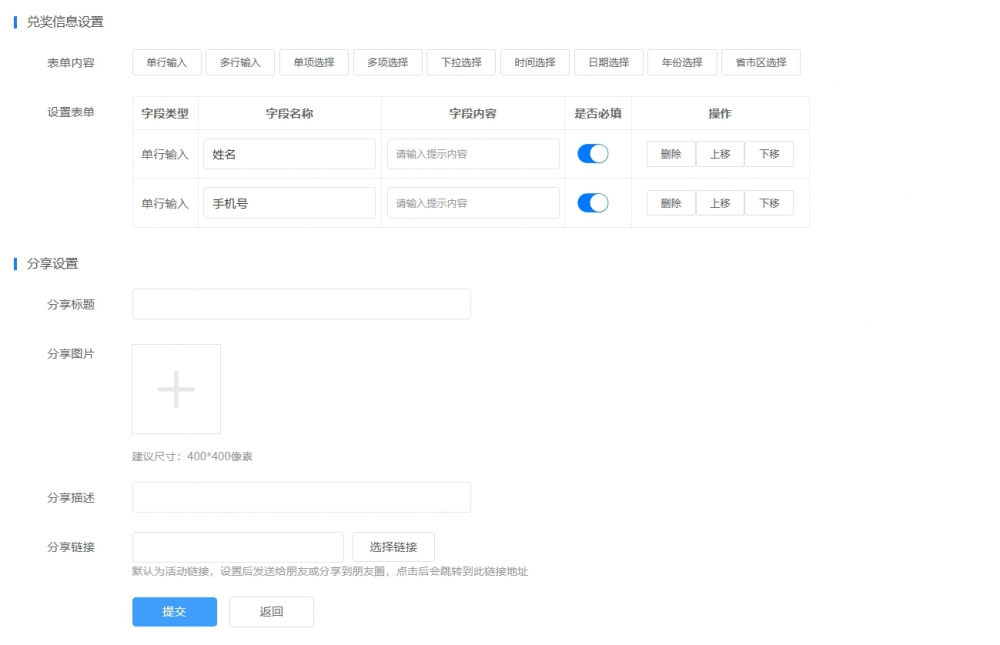Add a 年份选择 field to form
Viewport: 1000px width, 645px height.
pyautogui.click(x=682, y=62)
